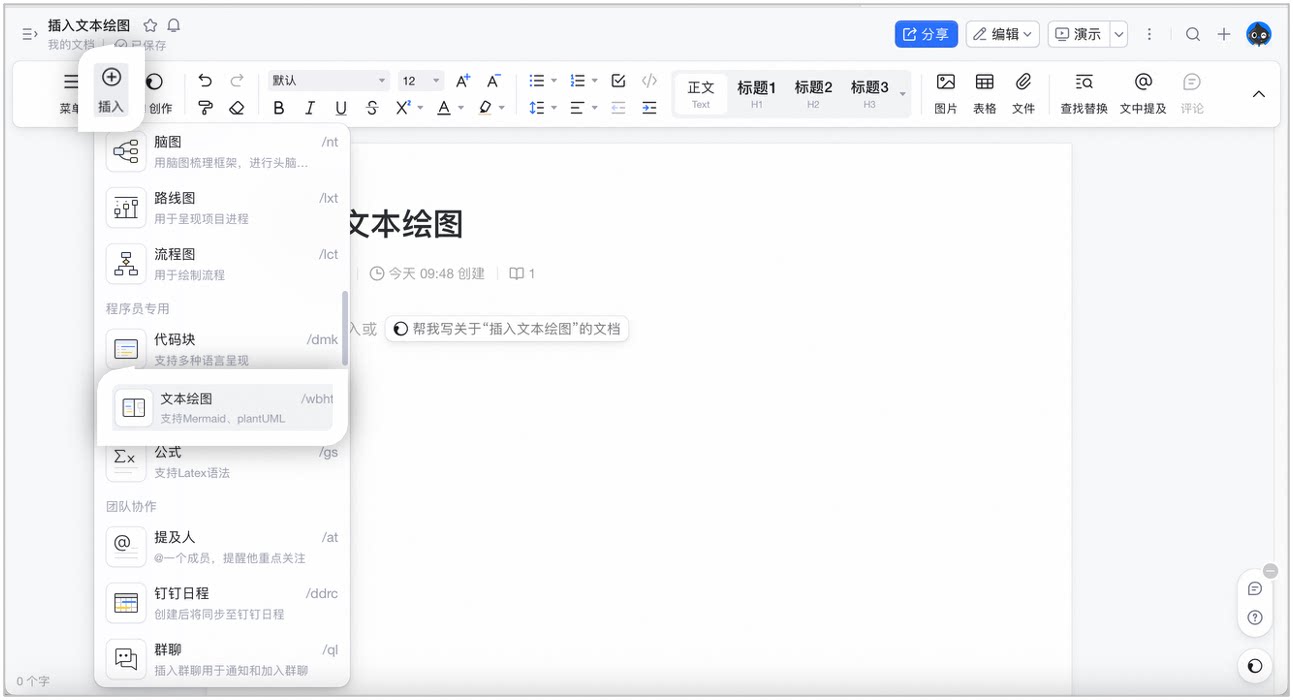Toggle bold formatting

tap(279, 108)
